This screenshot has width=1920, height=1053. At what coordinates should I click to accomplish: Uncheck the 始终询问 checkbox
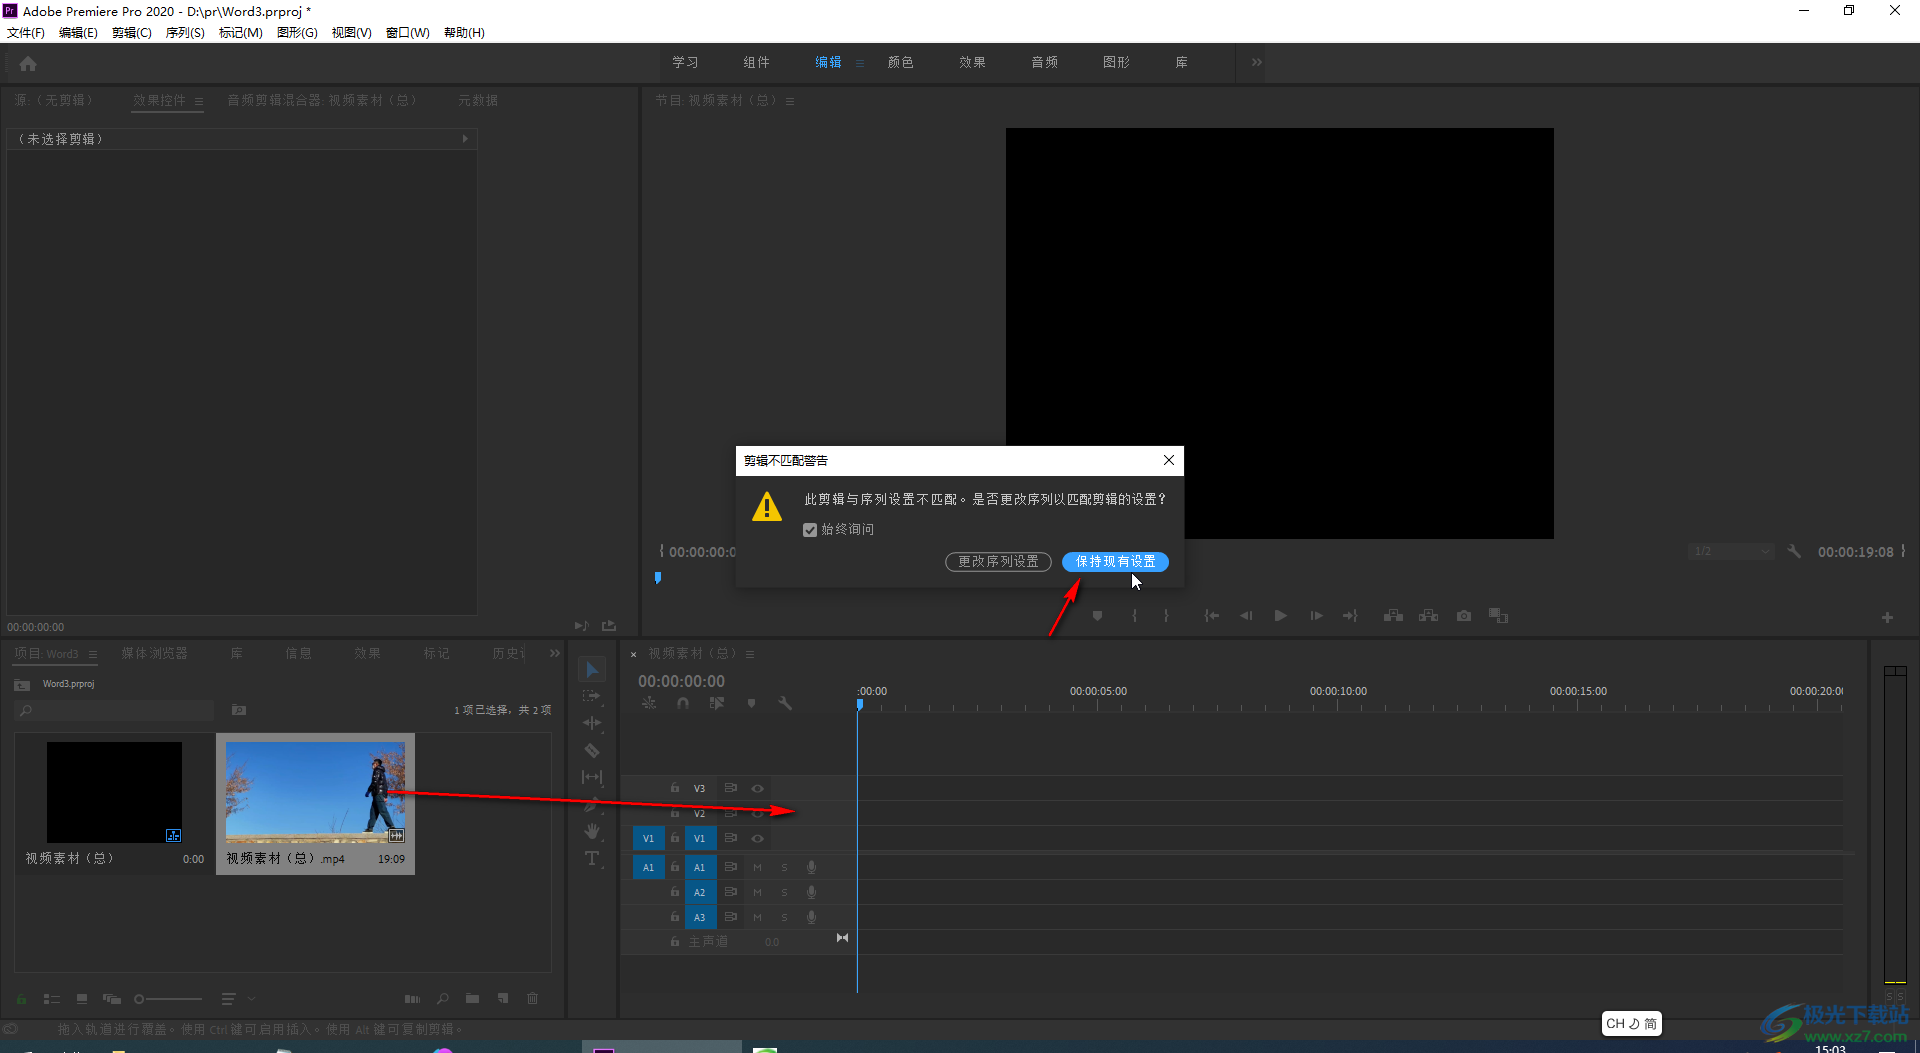[x=810, y=530]
